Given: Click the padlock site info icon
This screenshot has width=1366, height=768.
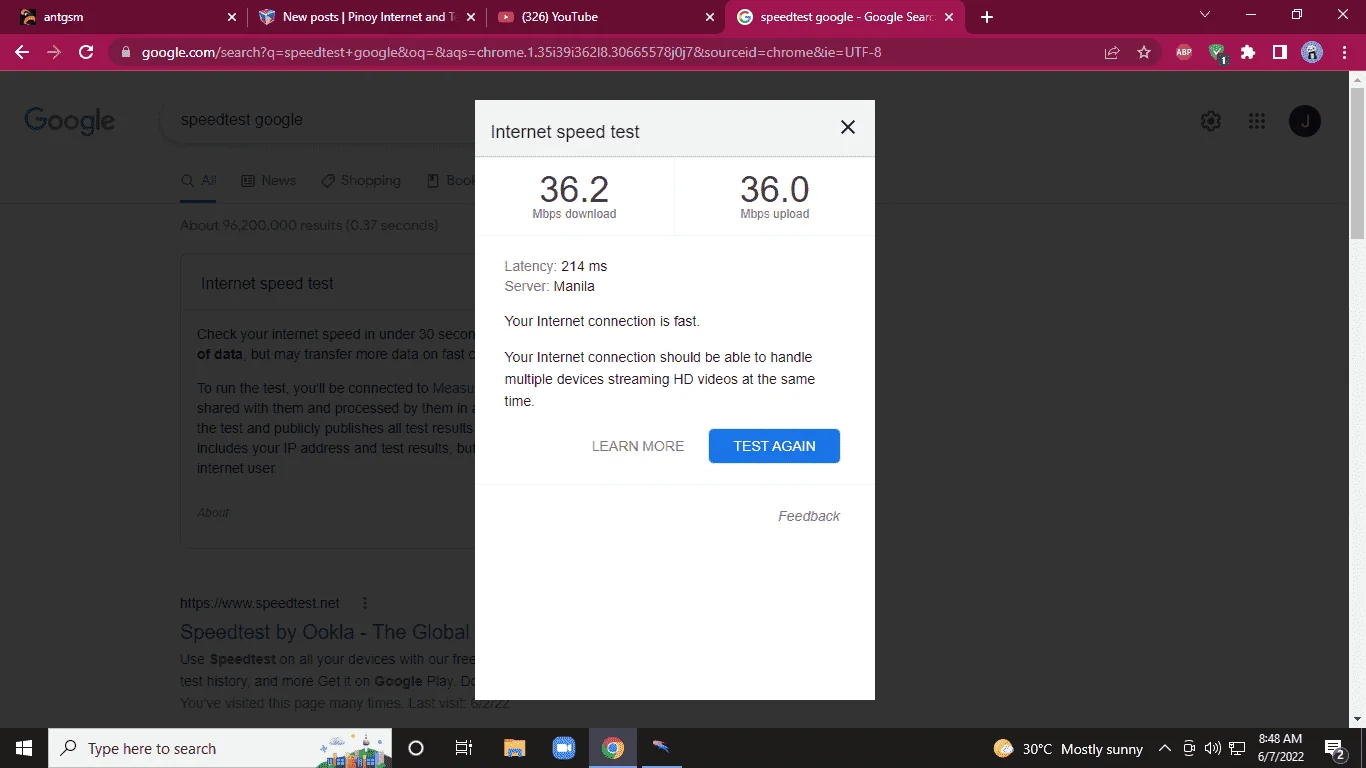Looking at the screenshot, I should pyautogui.click(x=125, y=52).
